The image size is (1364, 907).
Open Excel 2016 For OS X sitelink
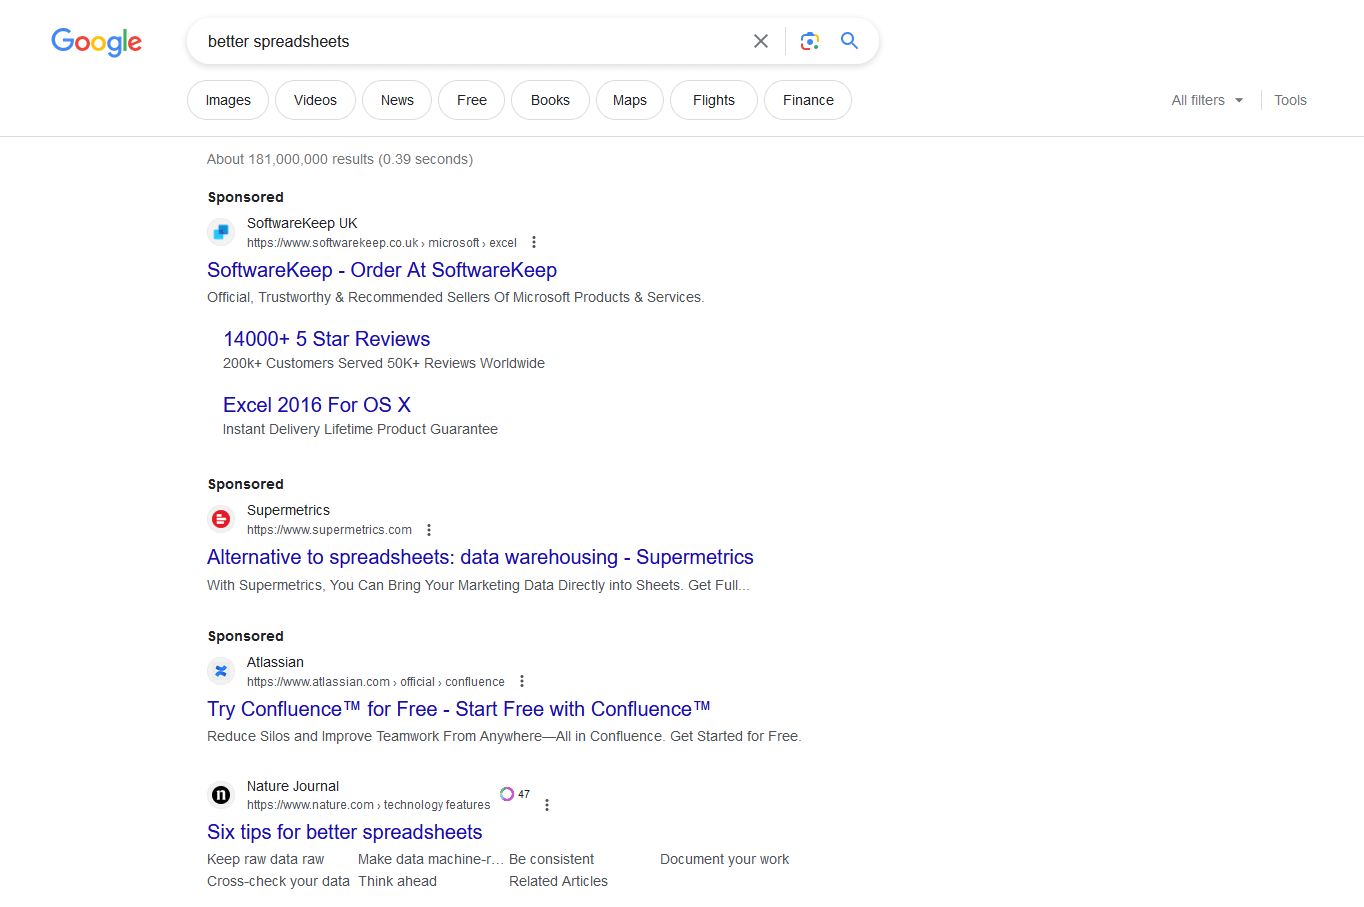(317, 405)
